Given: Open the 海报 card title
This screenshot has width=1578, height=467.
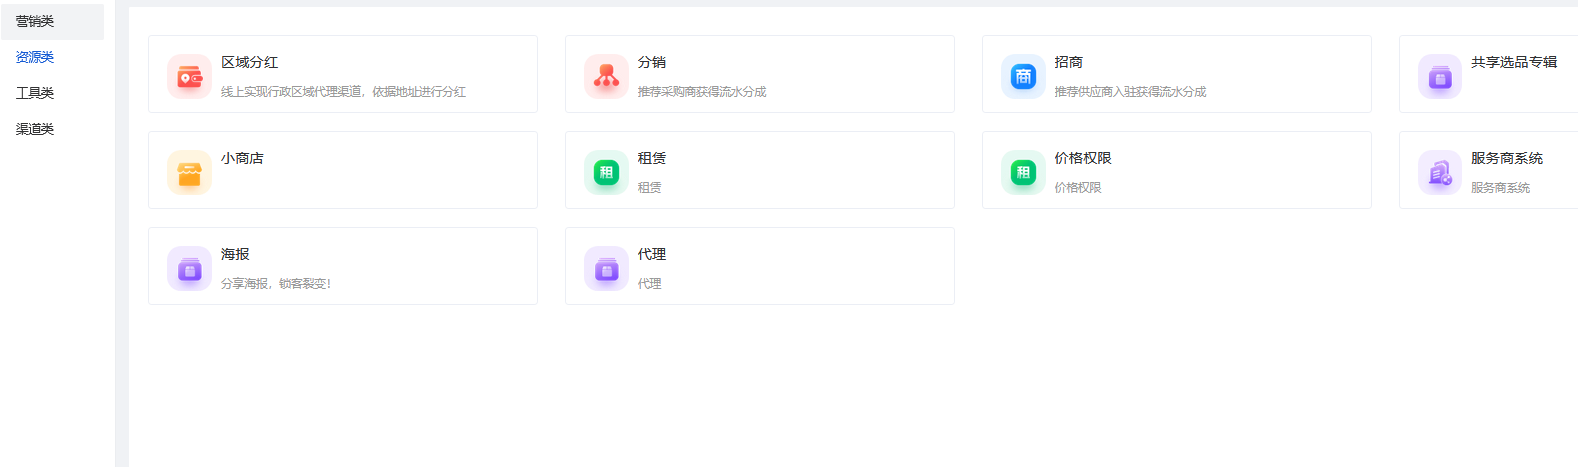Looking at the screenshot, I should (235, 254).
